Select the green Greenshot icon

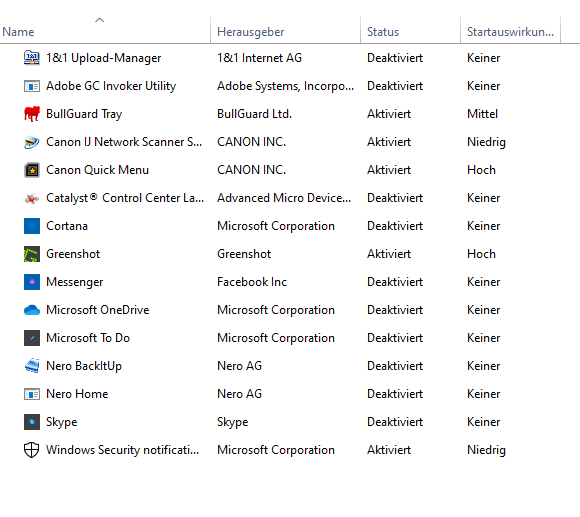32,254
